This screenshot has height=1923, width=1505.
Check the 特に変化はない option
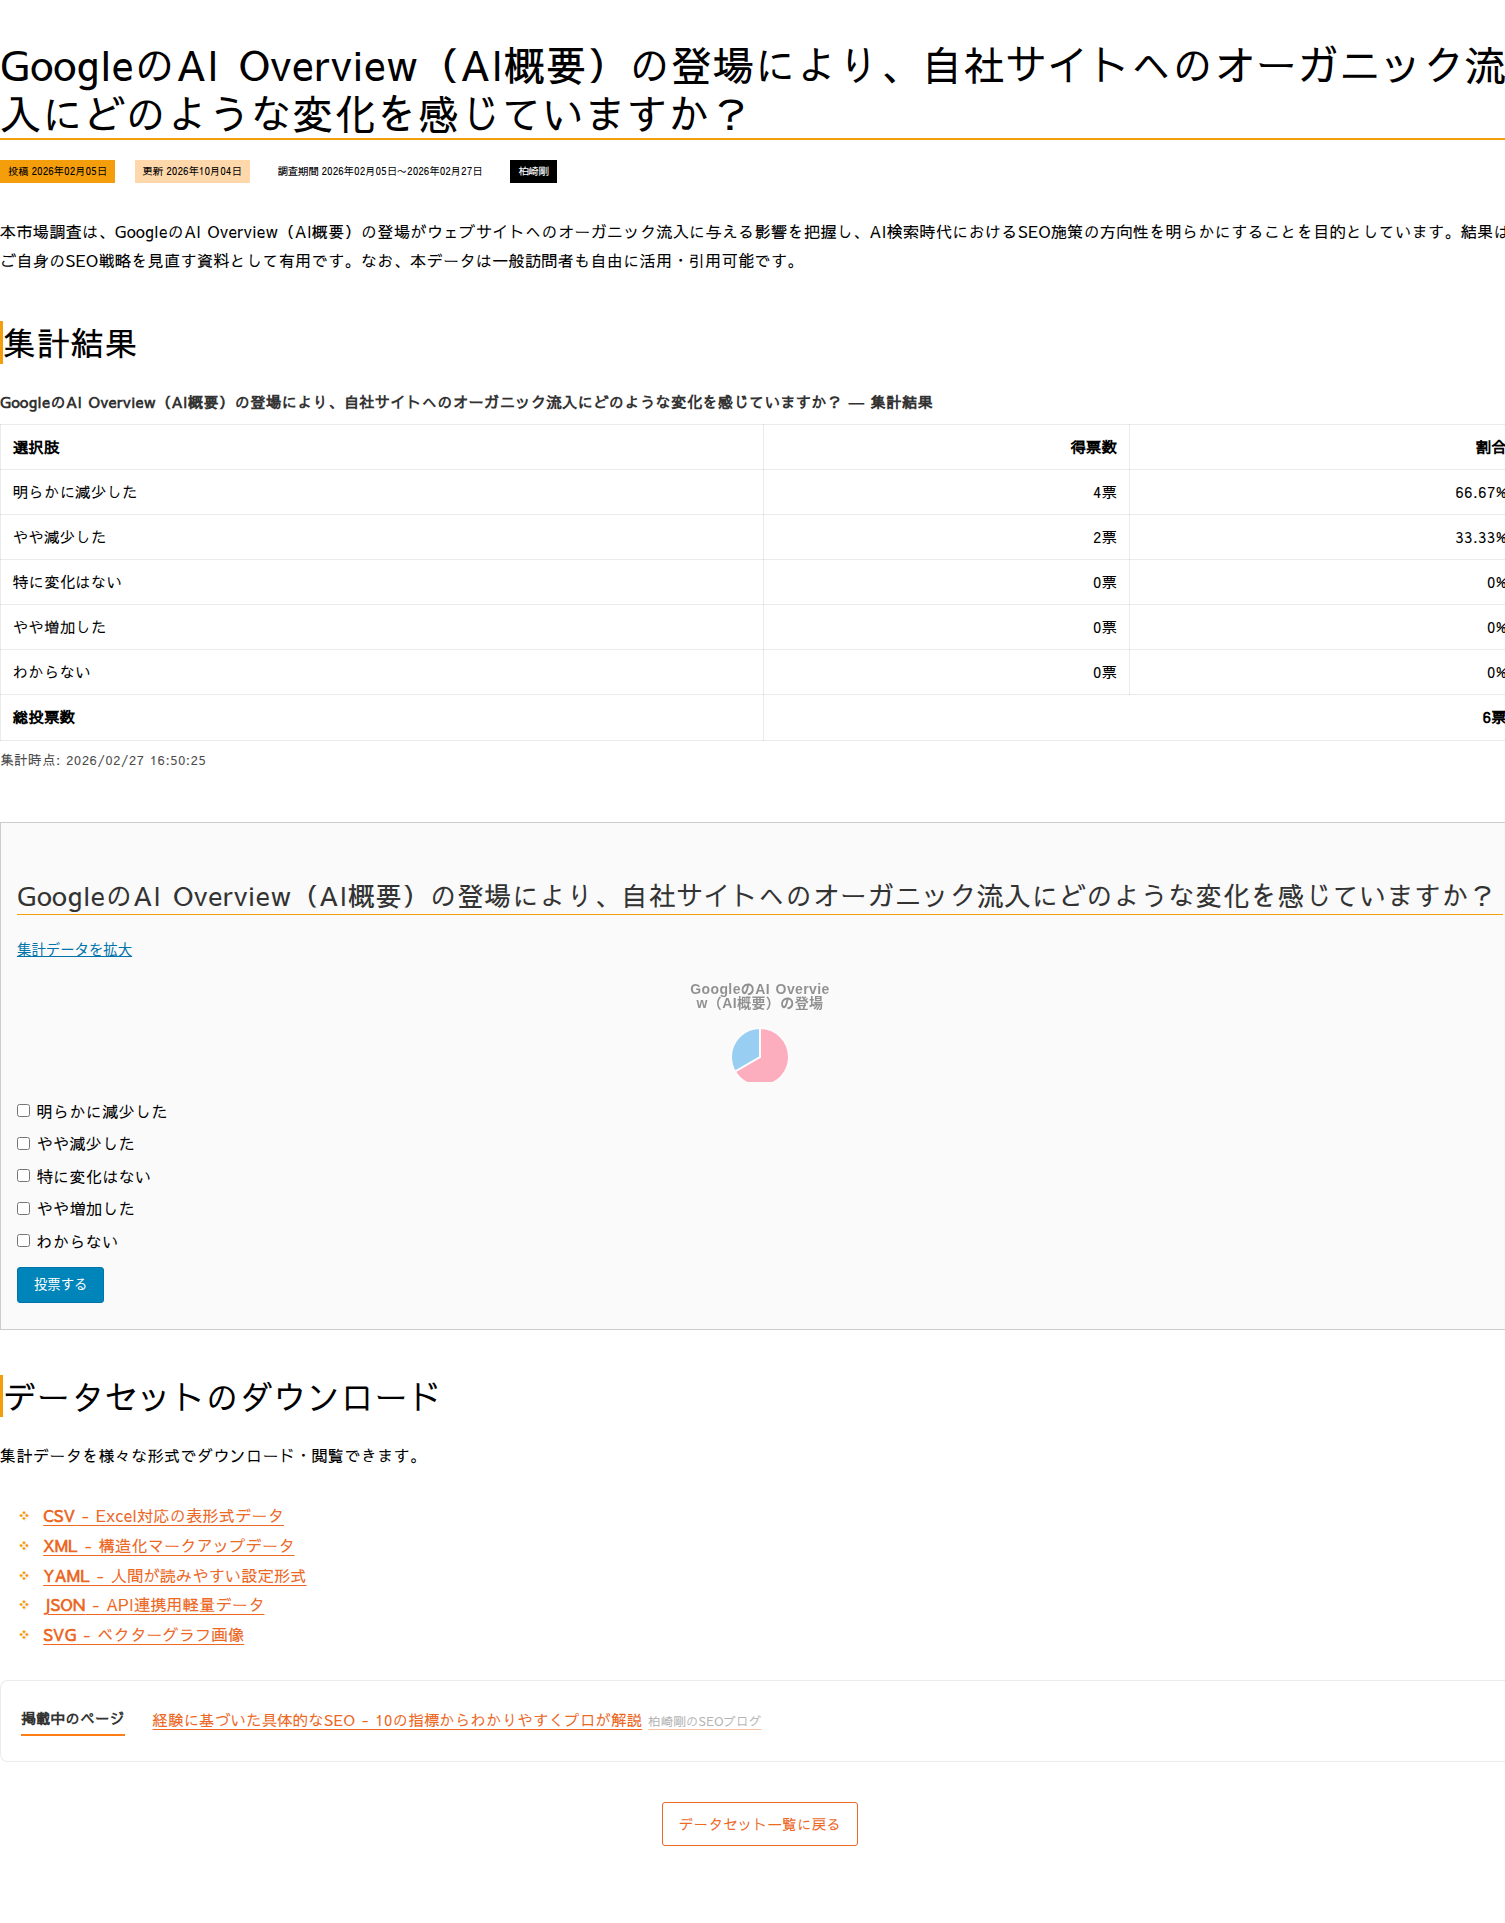(x=23, y=1176)
